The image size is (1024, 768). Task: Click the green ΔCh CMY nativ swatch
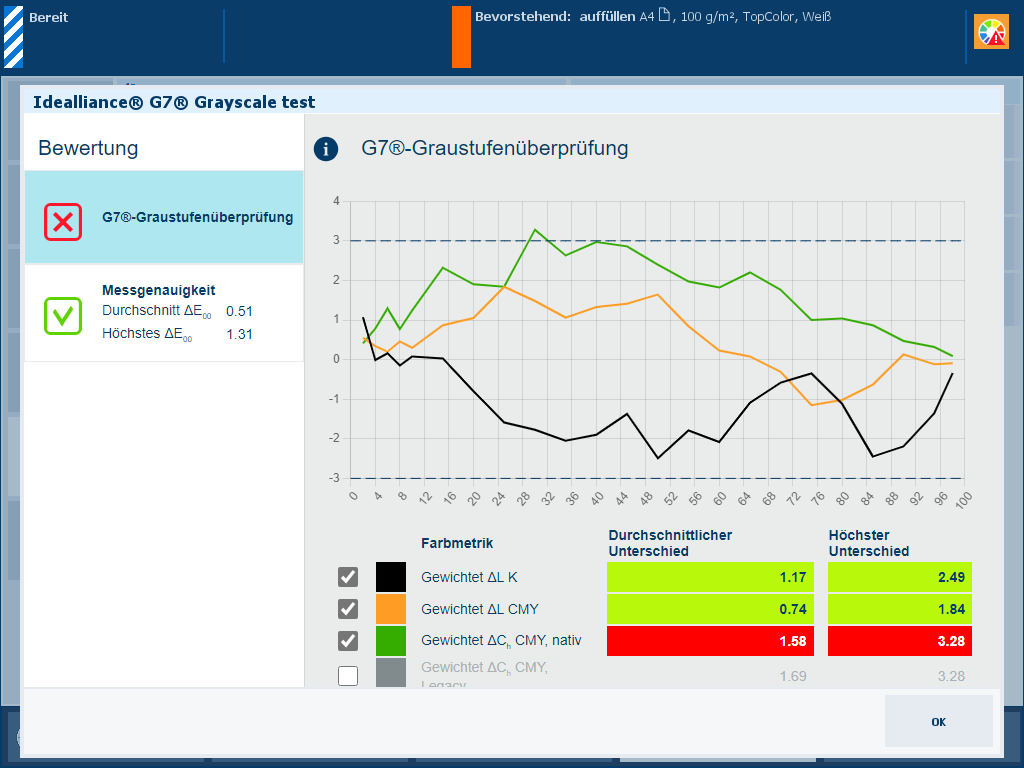(391, 641)
